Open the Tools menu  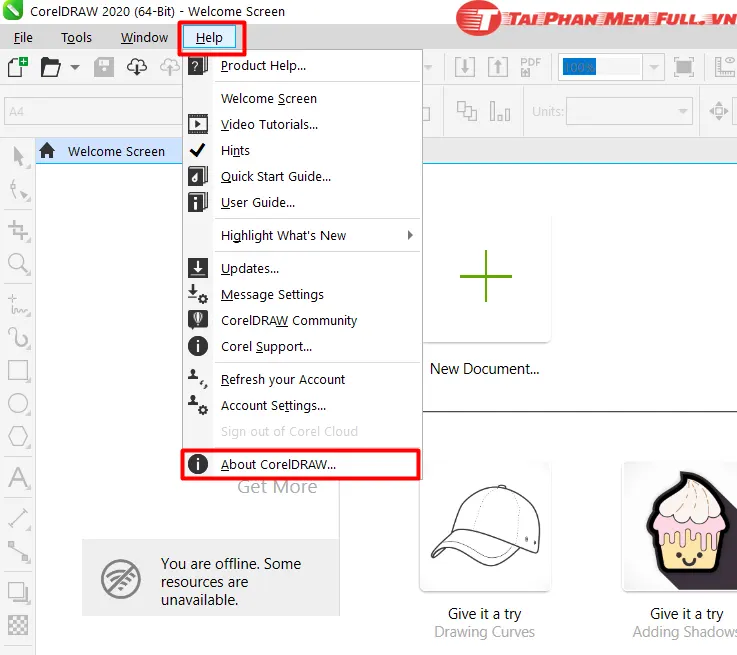point(76,38)
